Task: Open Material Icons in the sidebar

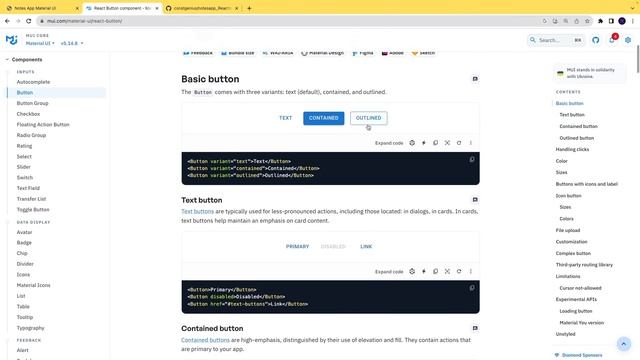Action: [x=33, y=285]
